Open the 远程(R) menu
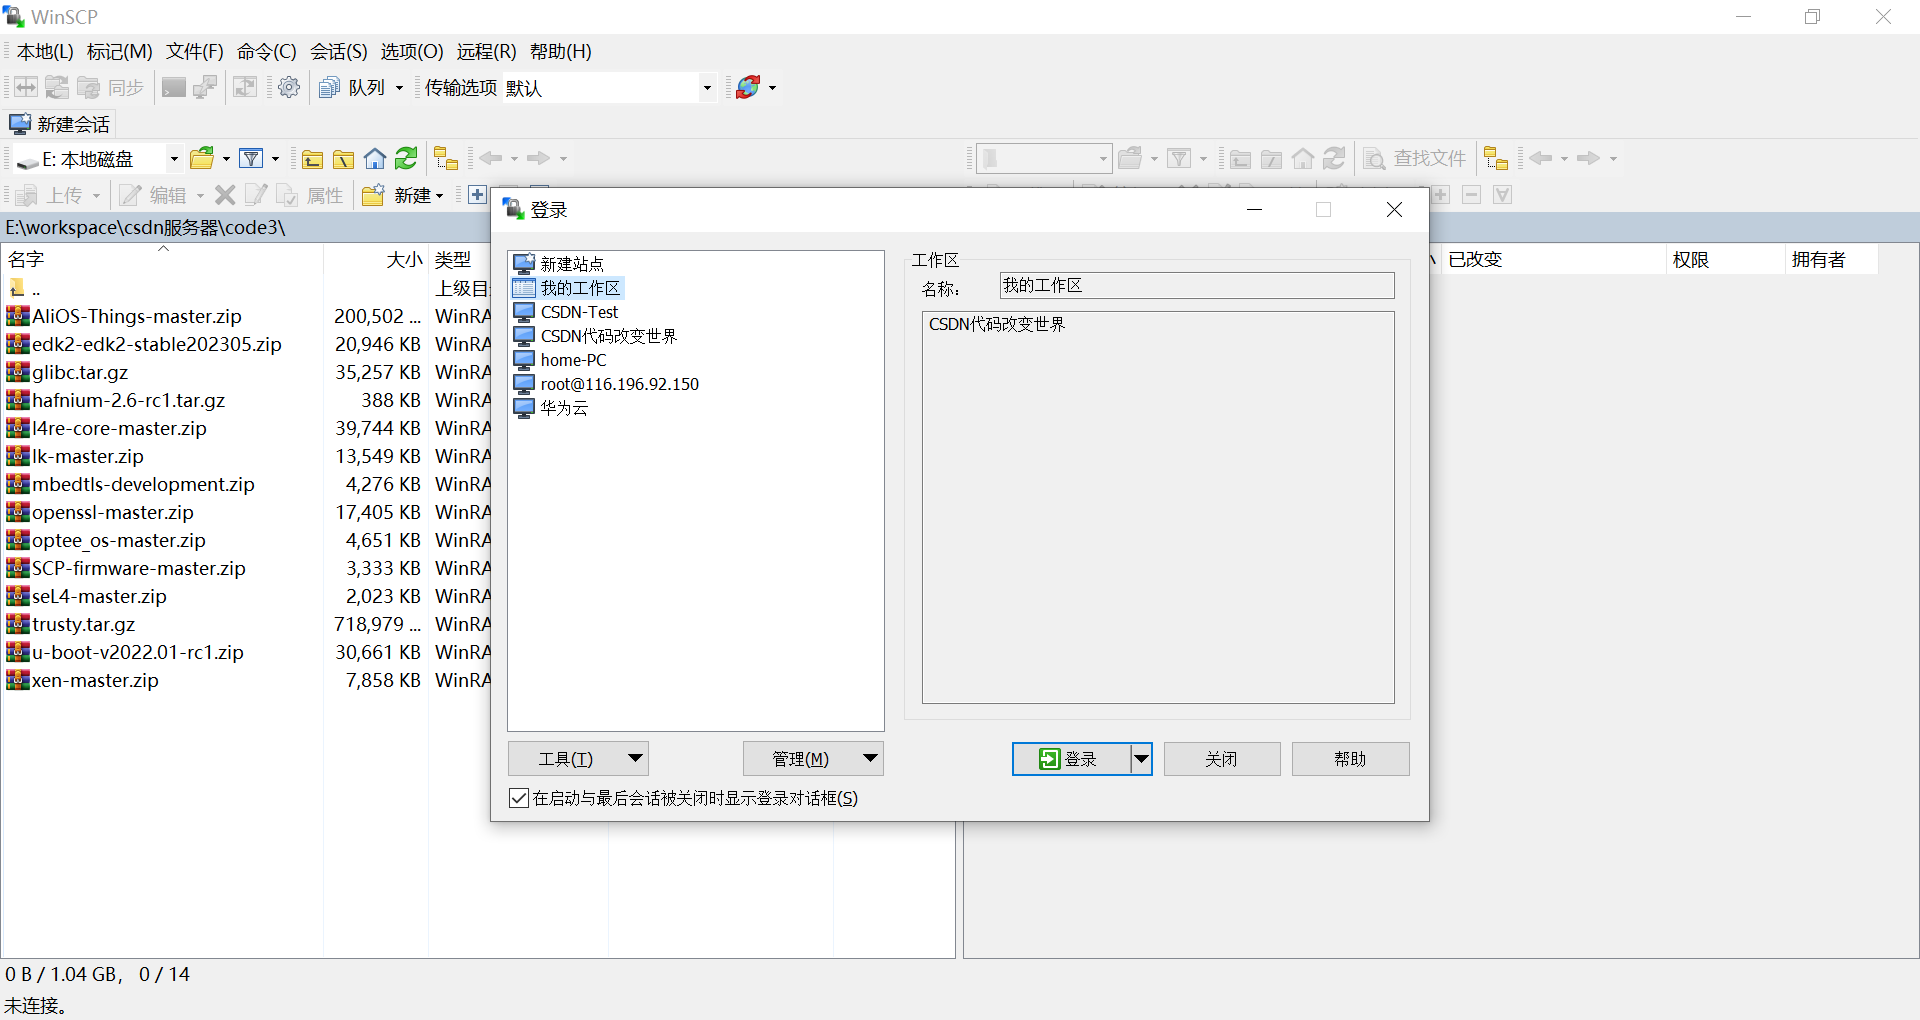Screen dimensions: 1920x1020 coord(487,51)
